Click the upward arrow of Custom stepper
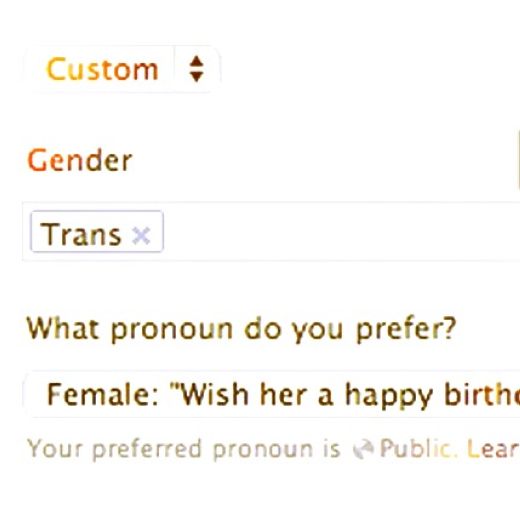Screen dimensions: 520x517 click(196, 61)
